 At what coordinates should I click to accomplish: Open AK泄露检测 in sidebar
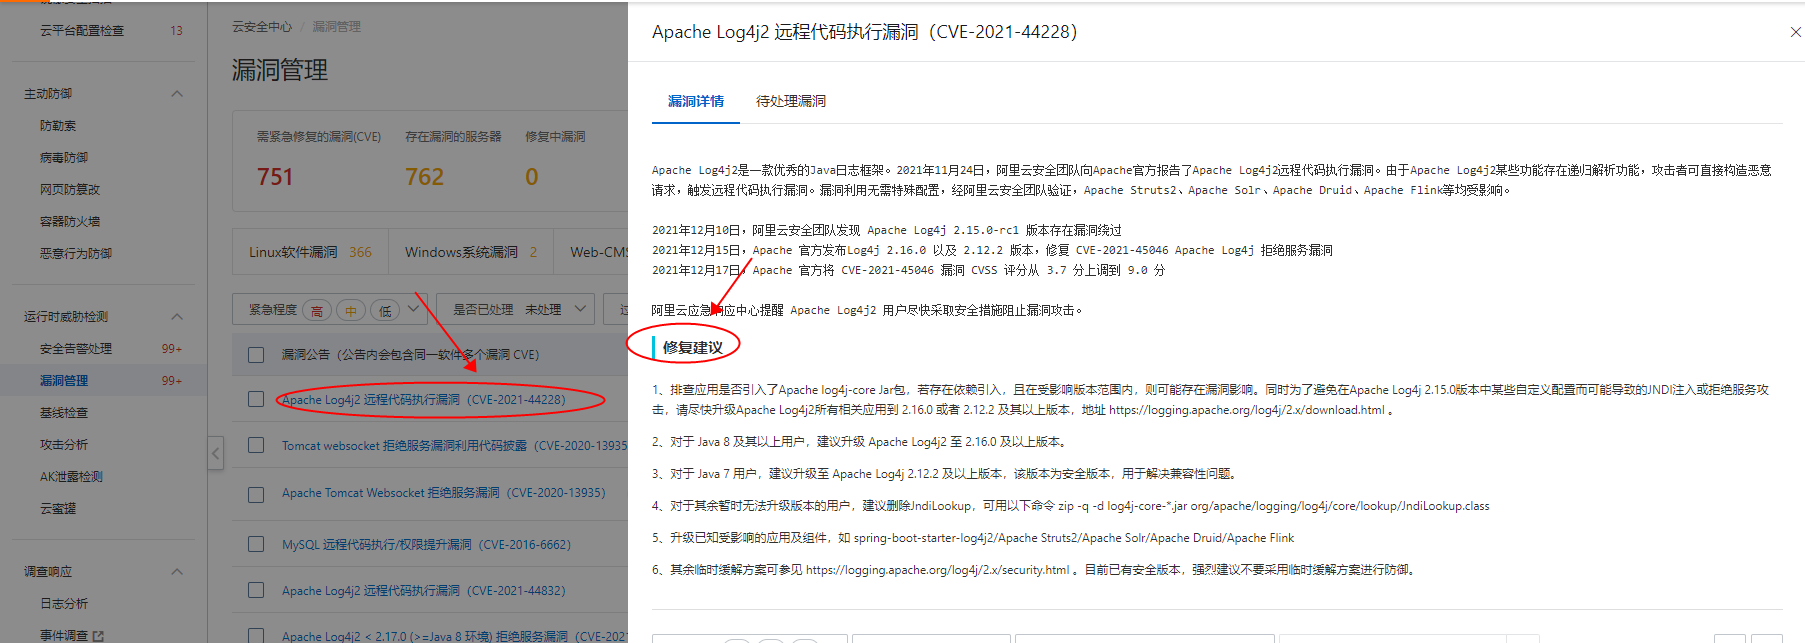(x=71, y=477)
